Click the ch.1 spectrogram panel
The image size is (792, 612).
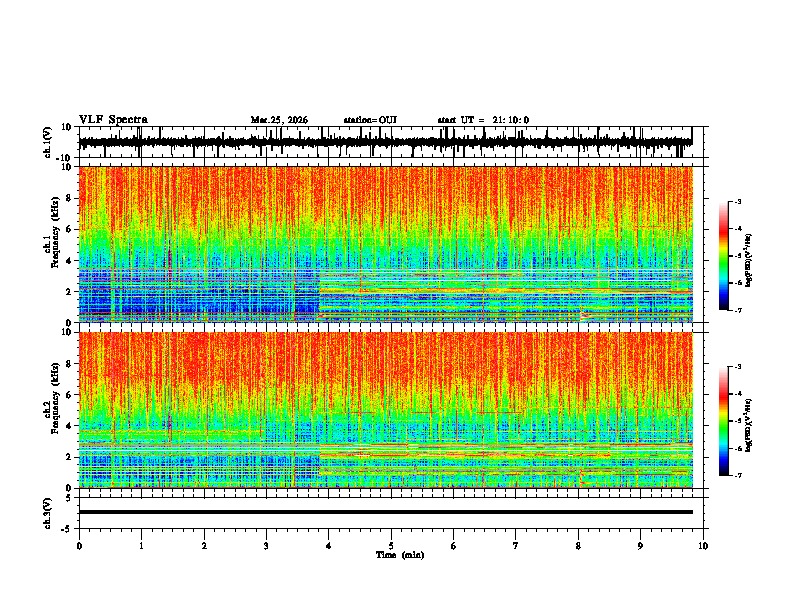[x=386, y=244]
